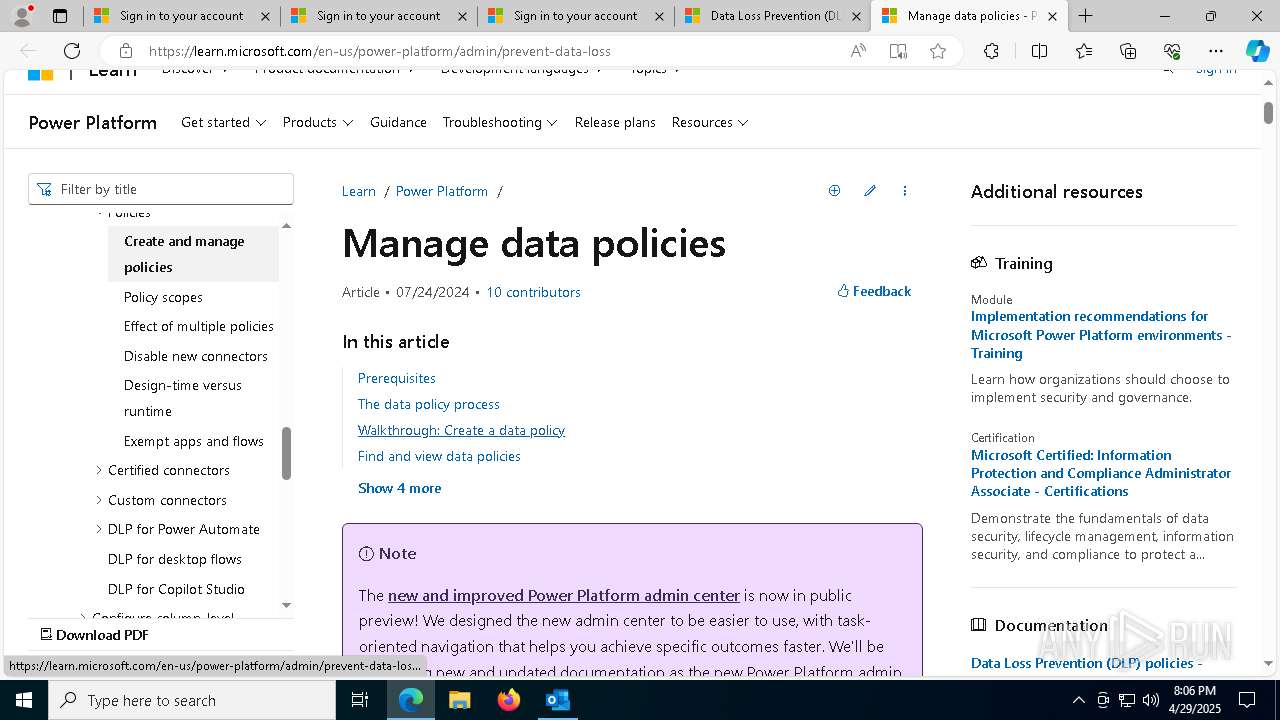The height and width of the screenshot is (720, 1280).
Task: Open the Guidance menu item
Action: click(x=398, y=122)
